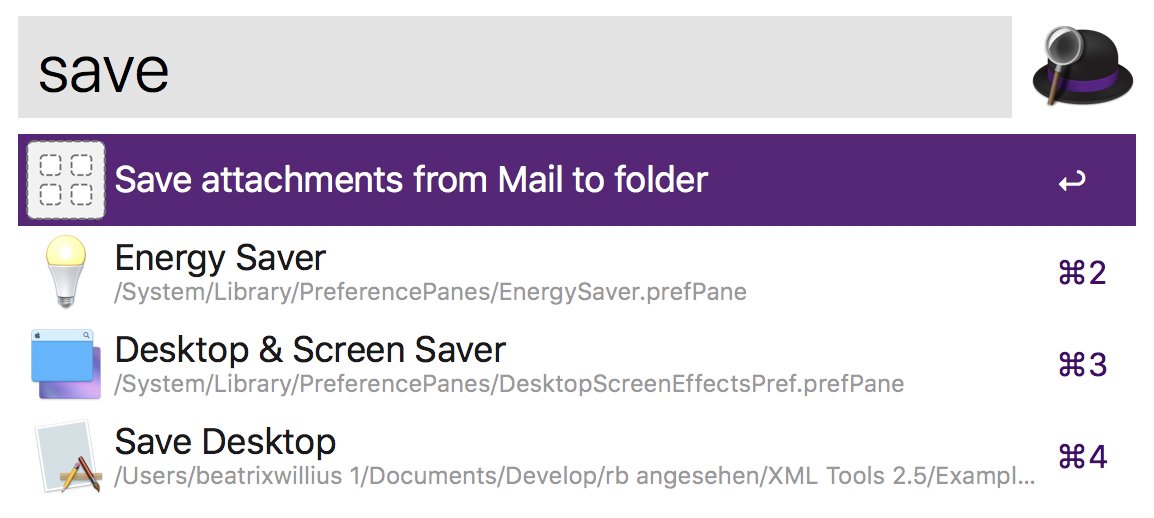Open the Energy Saver result
This screenshot has width=1154, height=518.
point(220,258)
